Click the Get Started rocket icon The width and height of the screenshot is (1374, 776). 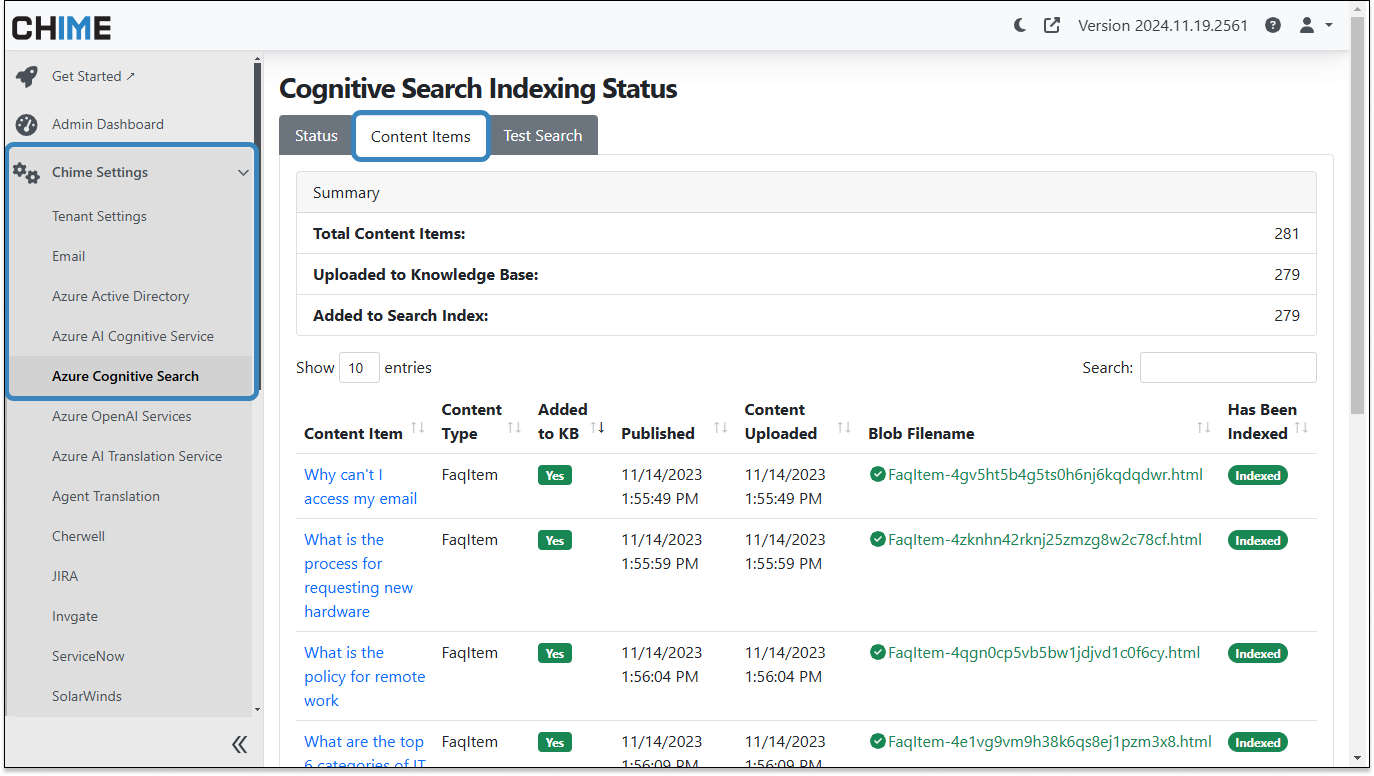tap(27, 77)
